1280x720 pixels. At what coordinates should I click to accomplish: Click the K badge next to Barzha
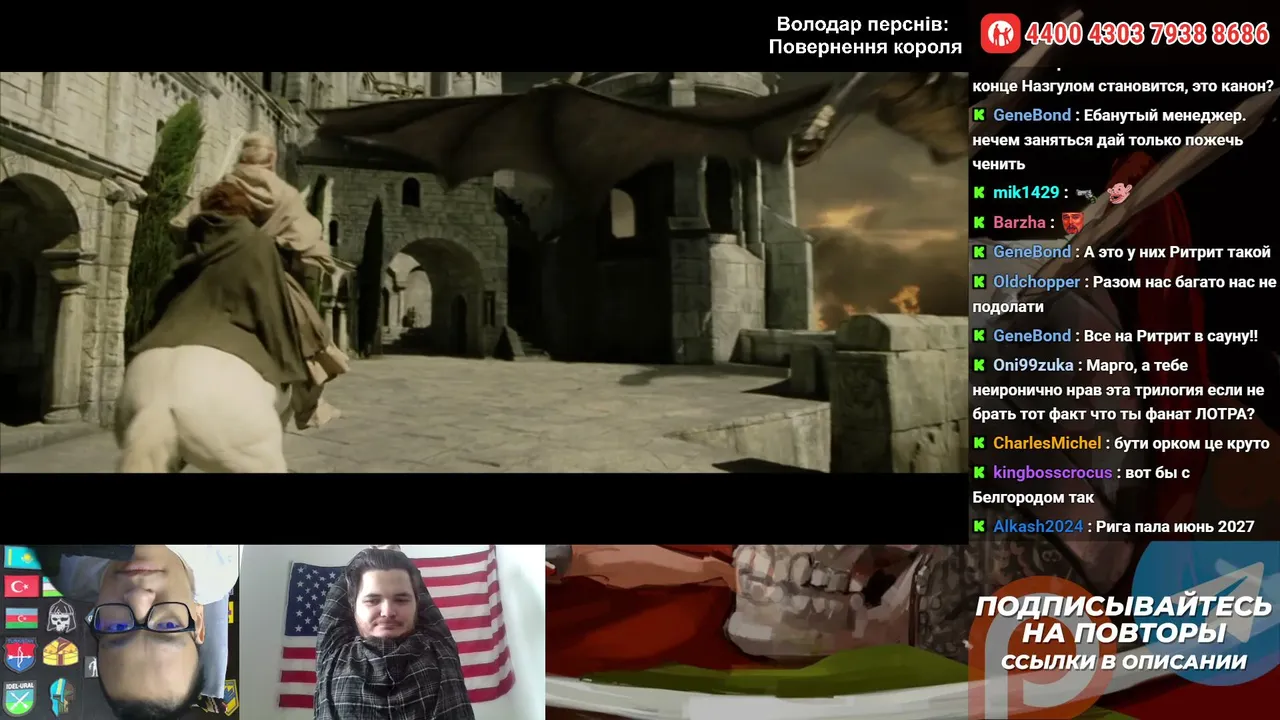(979, 222)
